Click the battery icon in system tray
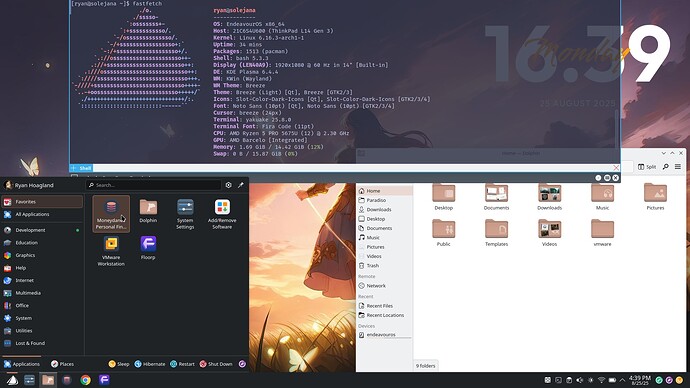This screenshot has height=388, width=690. [612, 380]
